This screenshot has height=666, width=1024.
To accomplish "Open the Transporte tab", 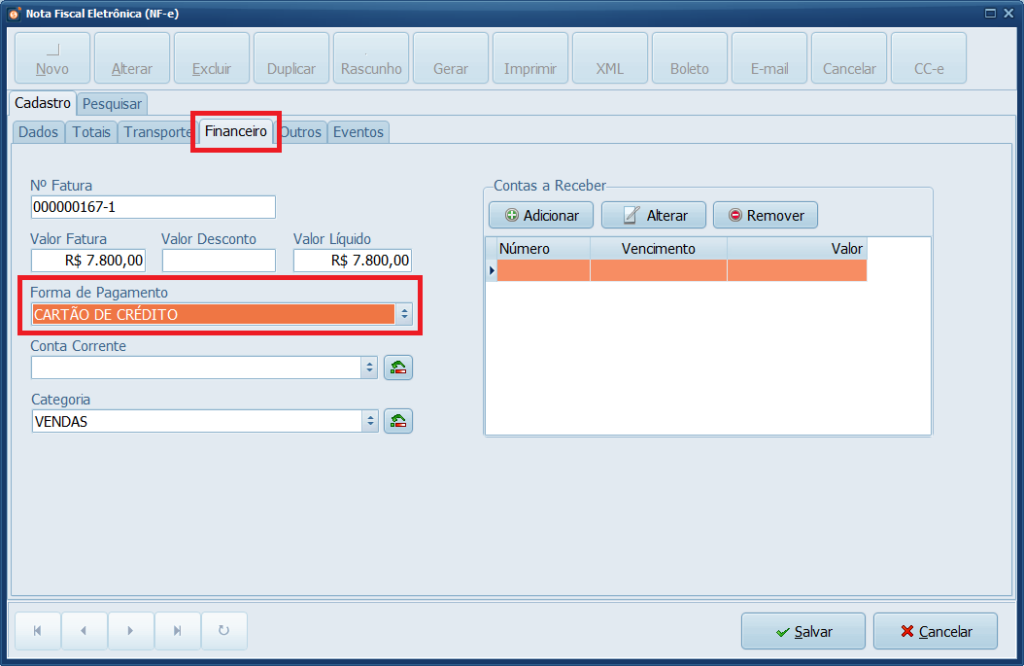I will click(x=157, y=132).
